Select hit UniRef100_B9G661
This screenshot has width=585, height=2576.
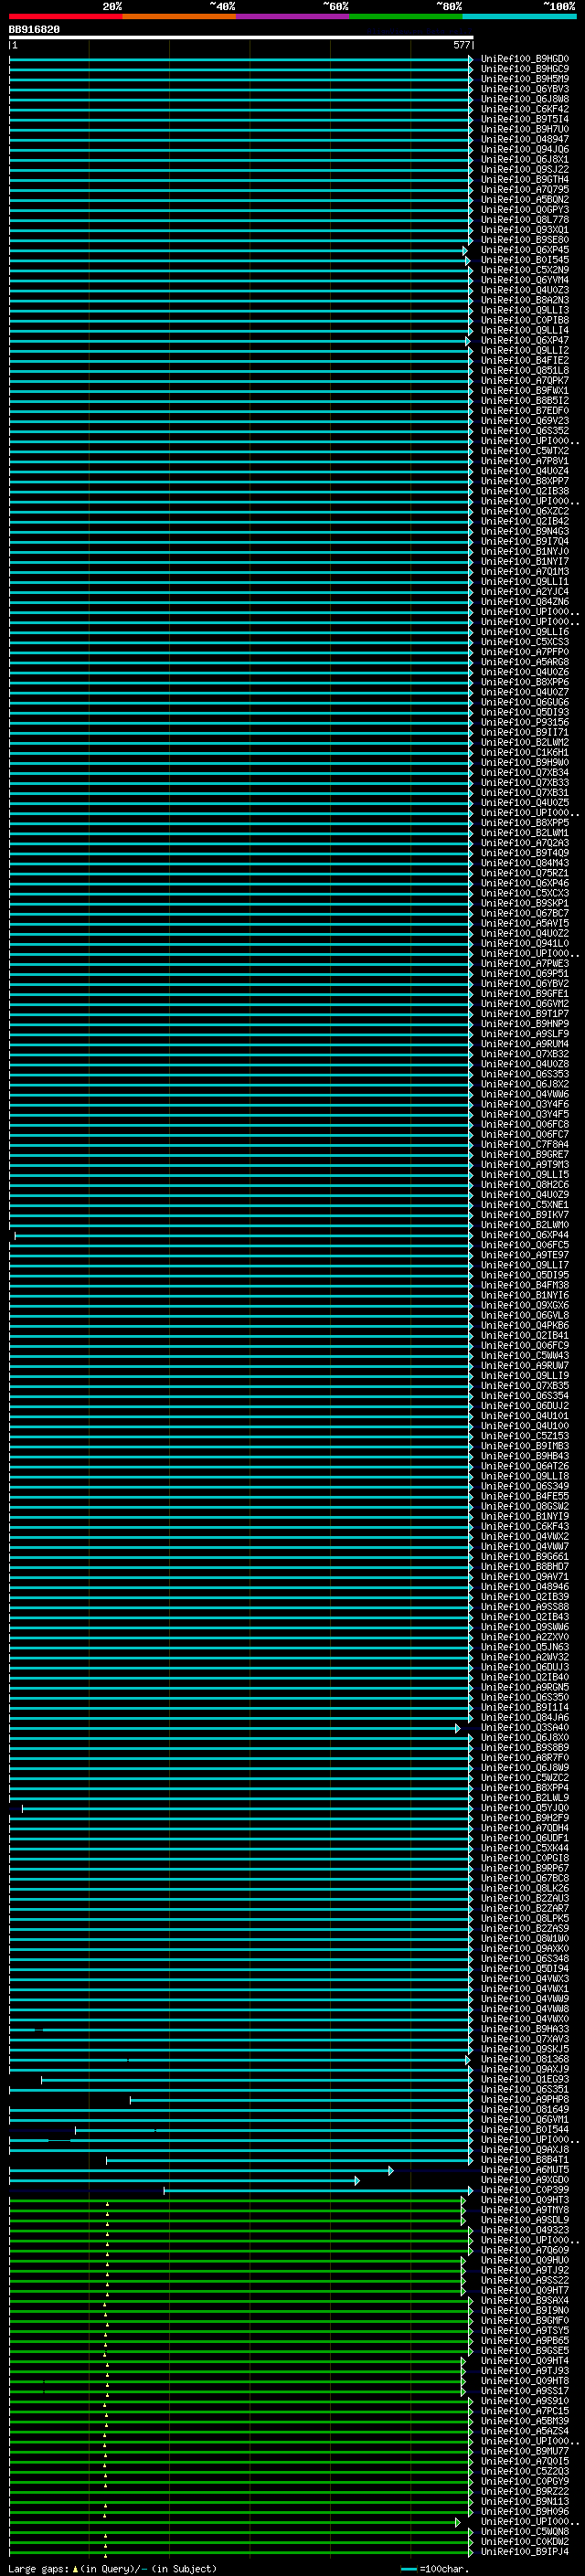point(525,1557)
